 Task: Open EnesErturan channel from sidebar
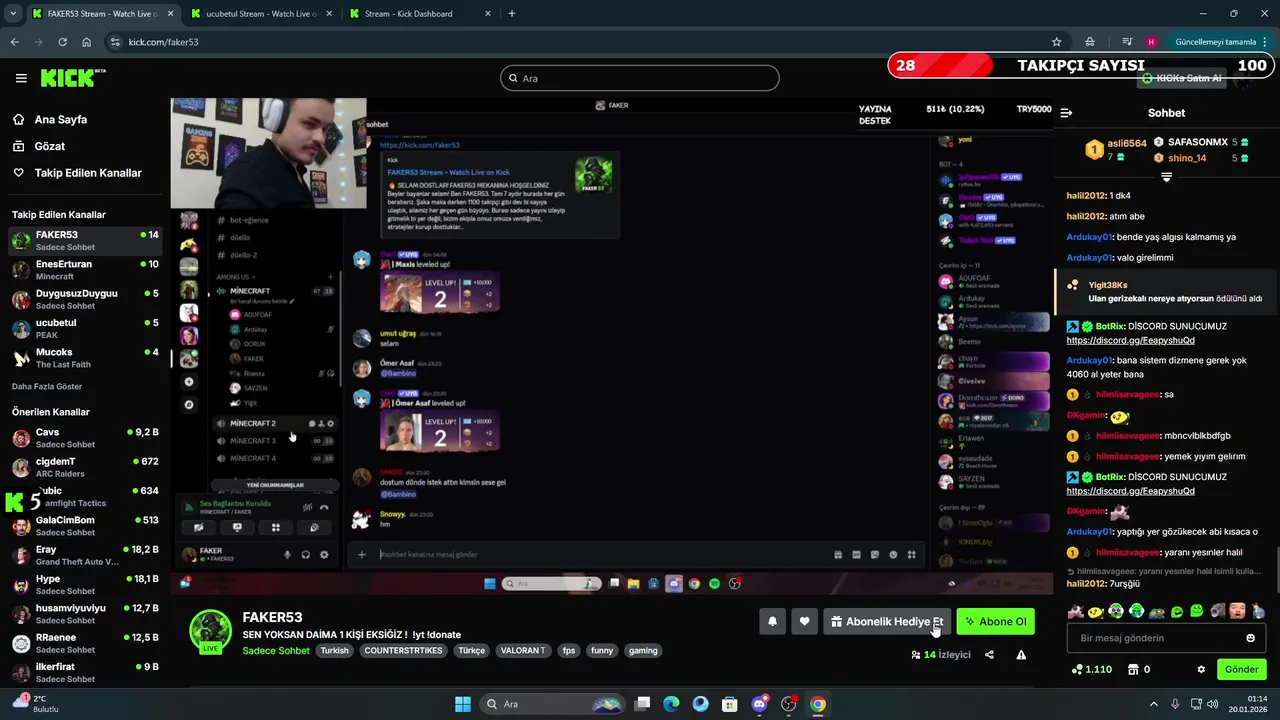(x=85, y=270)
